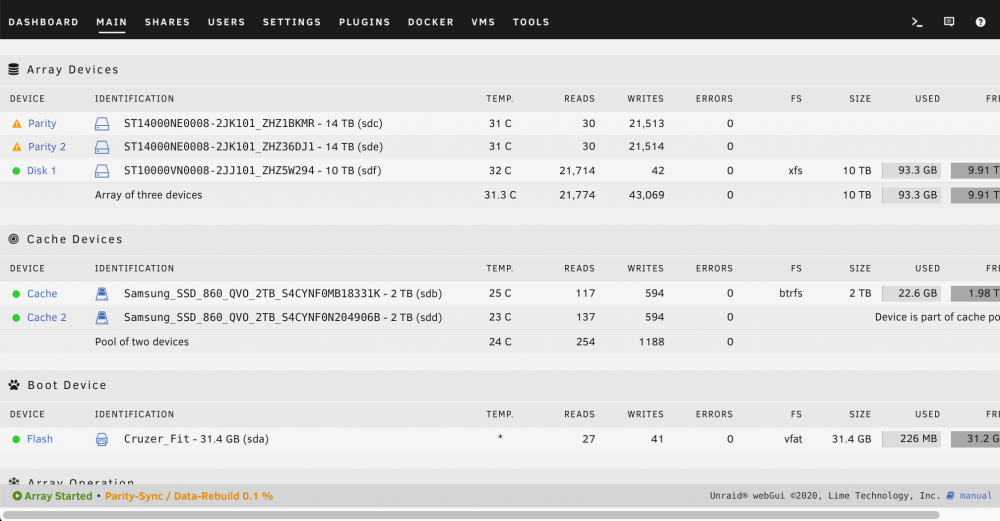Click the Cruzer_Fit - 31.4 GB (sda) text
The height and width of the screenshot is (521, 1000).
click(x=196, y=439)
